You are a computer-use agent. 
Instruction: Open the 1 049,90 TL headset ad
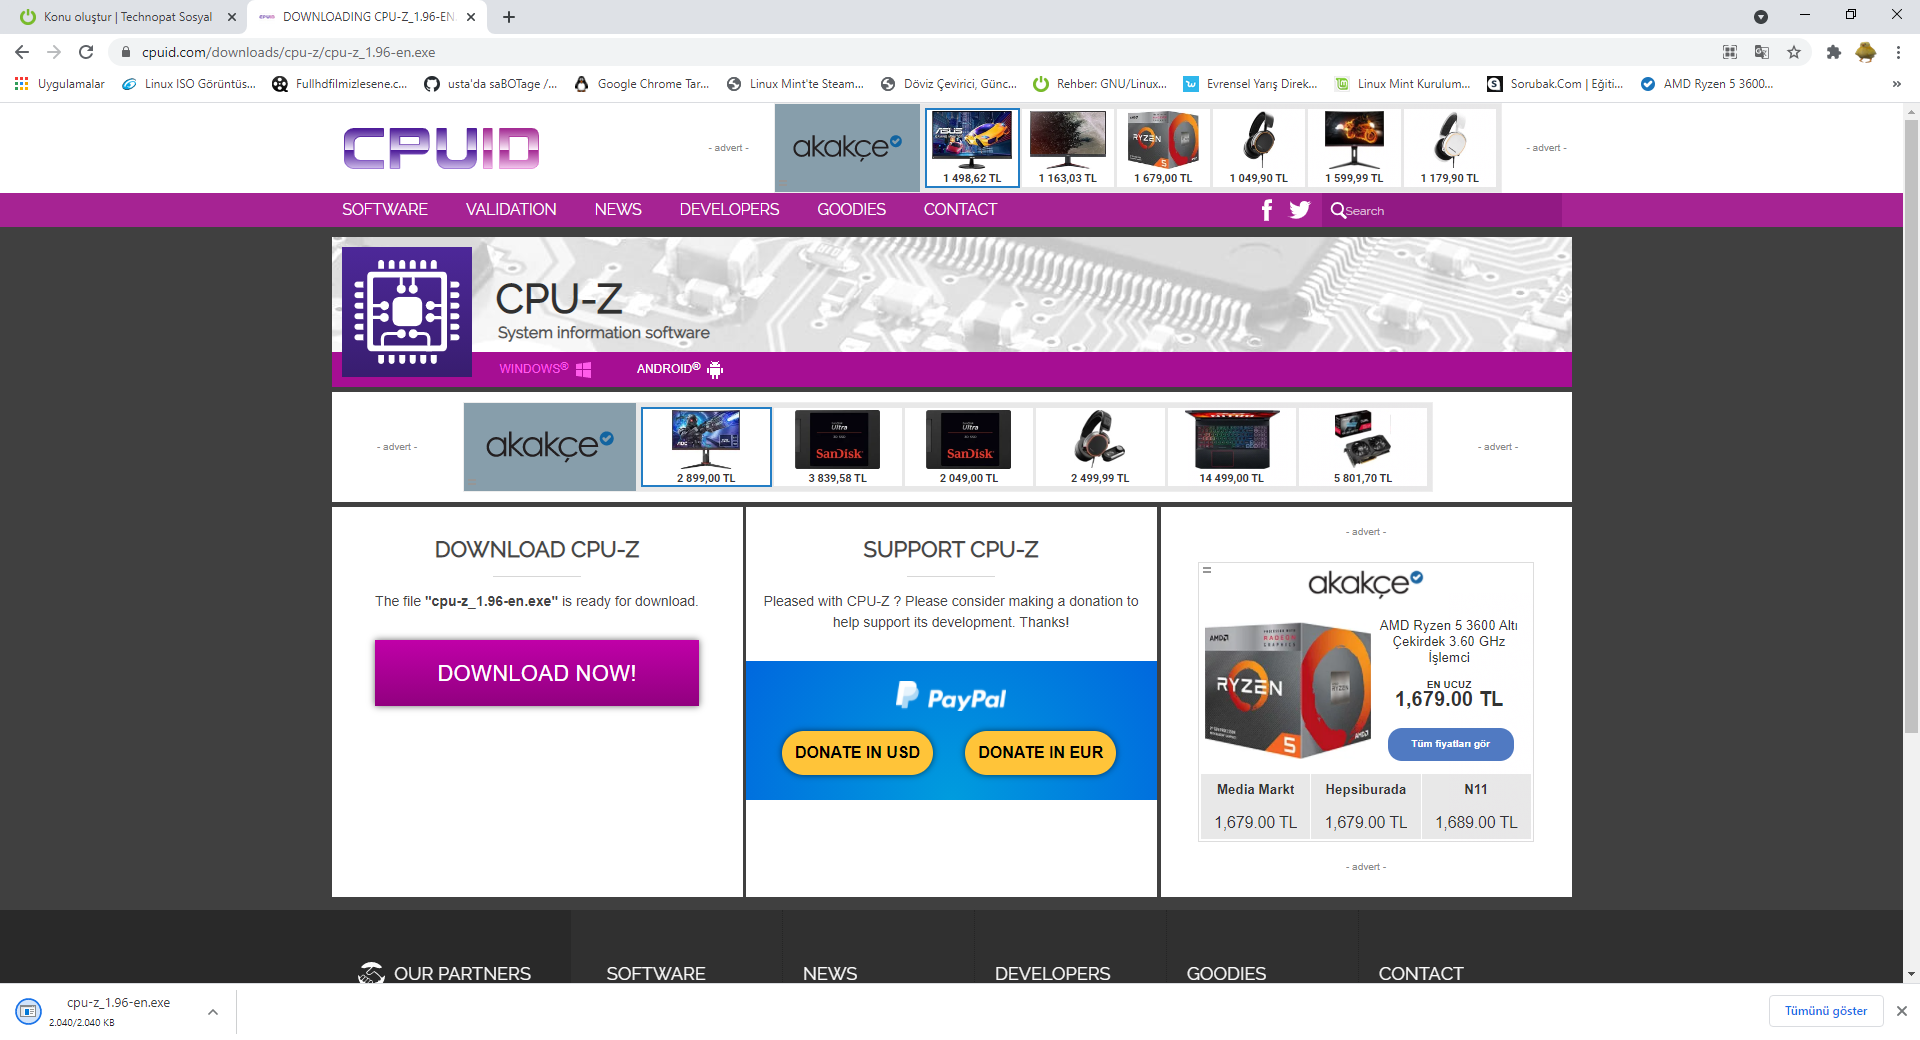click(1259, 148)
